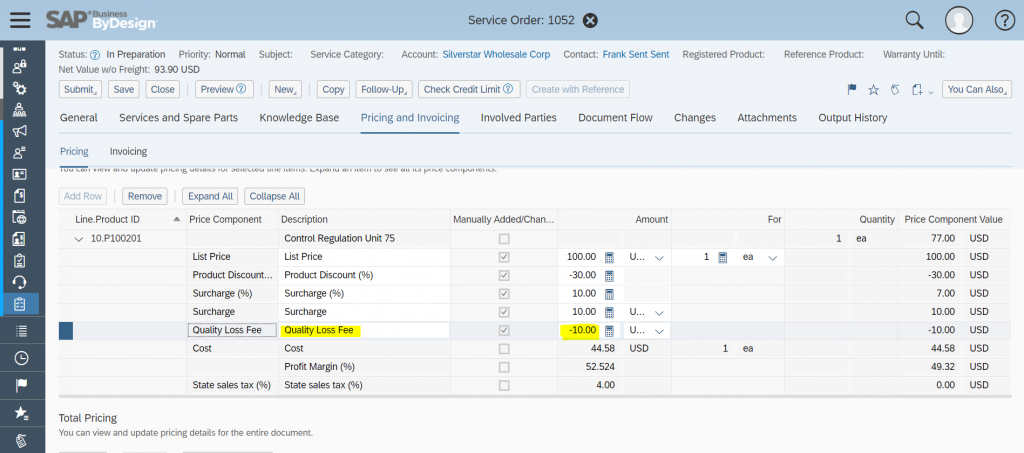Switch to the General tab
This screenshot has width=1024, height=453.
(79, 118)
